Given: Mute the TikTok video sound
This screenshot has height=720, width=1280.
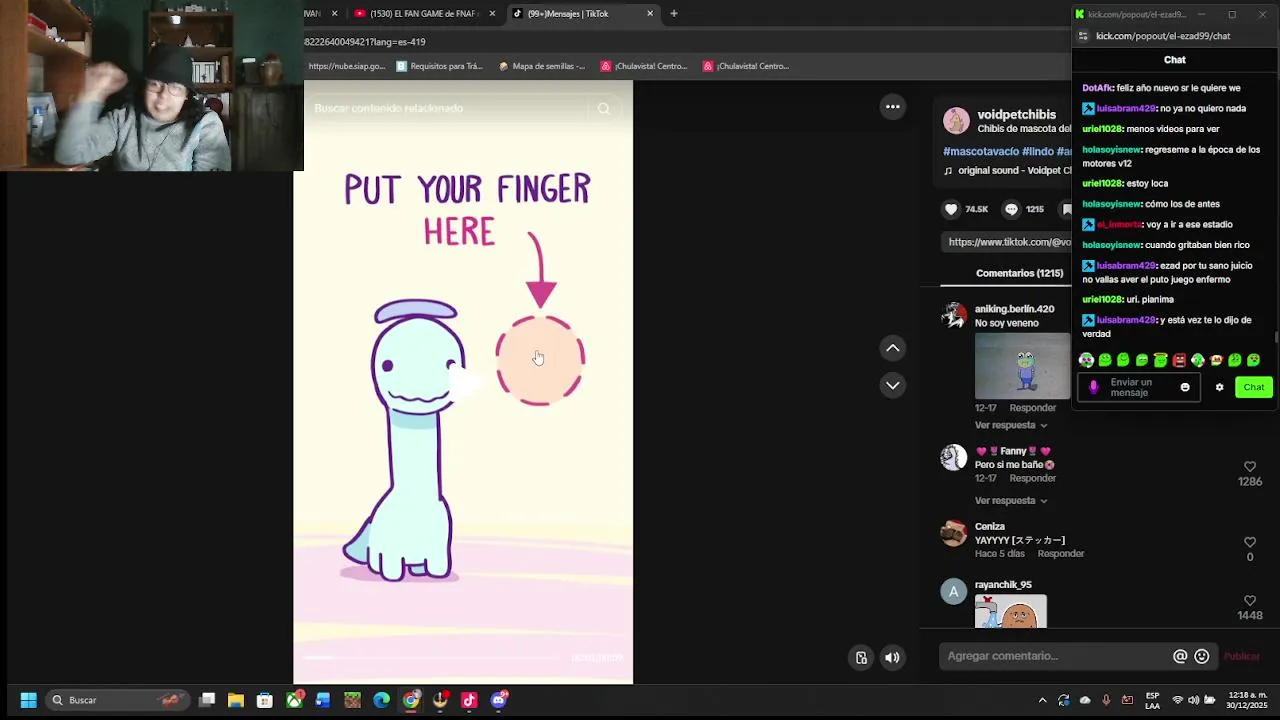Looking at the screenshot, I should [x=892, y=657].
